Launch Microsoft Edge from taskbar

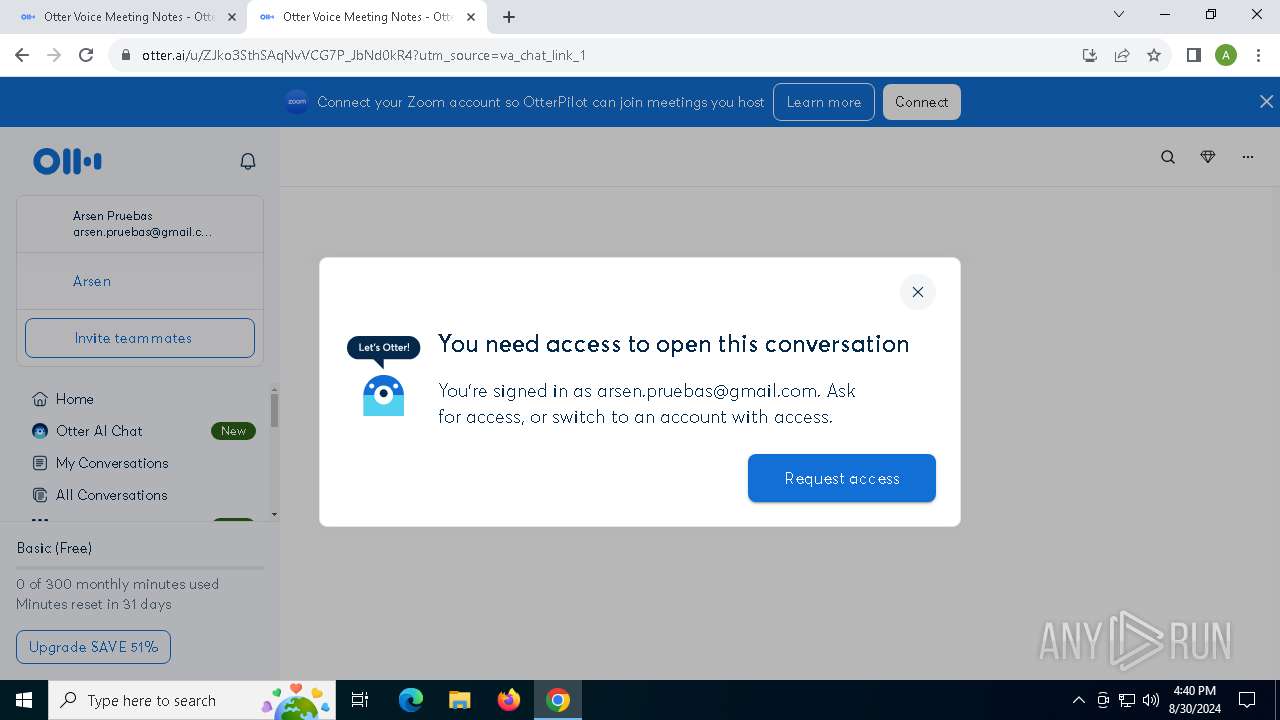[411, 700]
